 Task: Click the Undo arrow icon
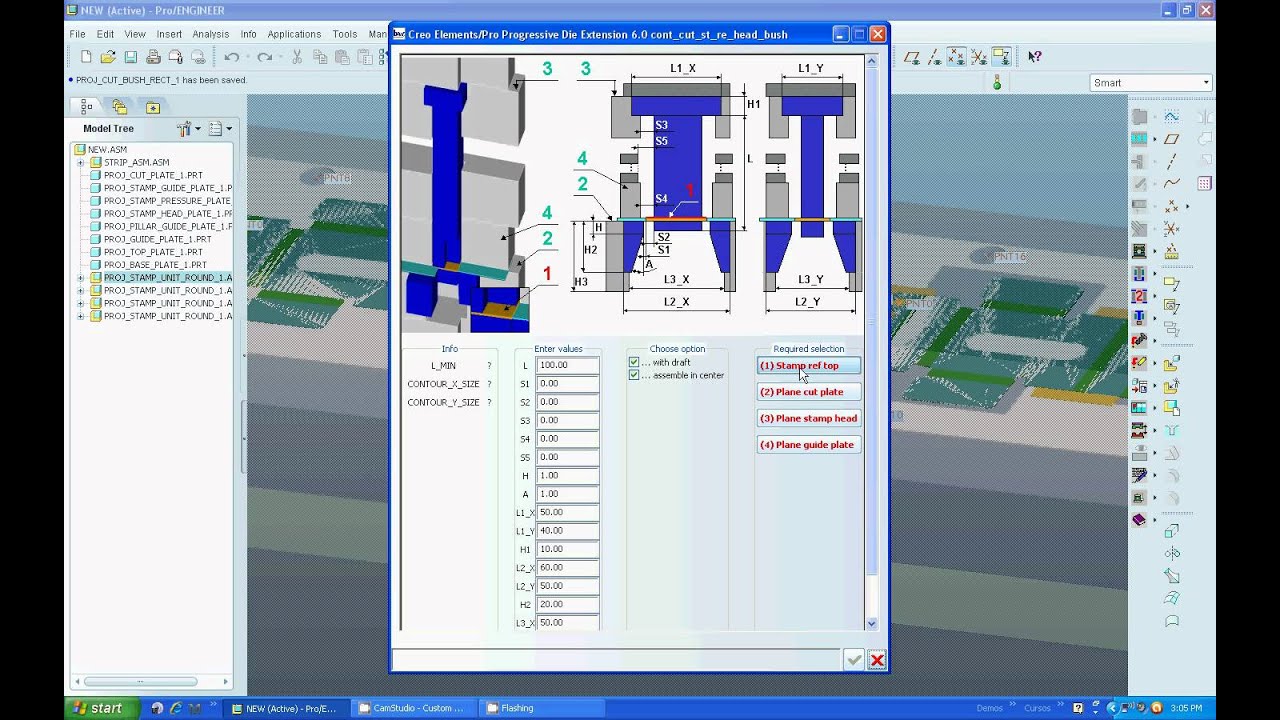click(x=232, y=57)
